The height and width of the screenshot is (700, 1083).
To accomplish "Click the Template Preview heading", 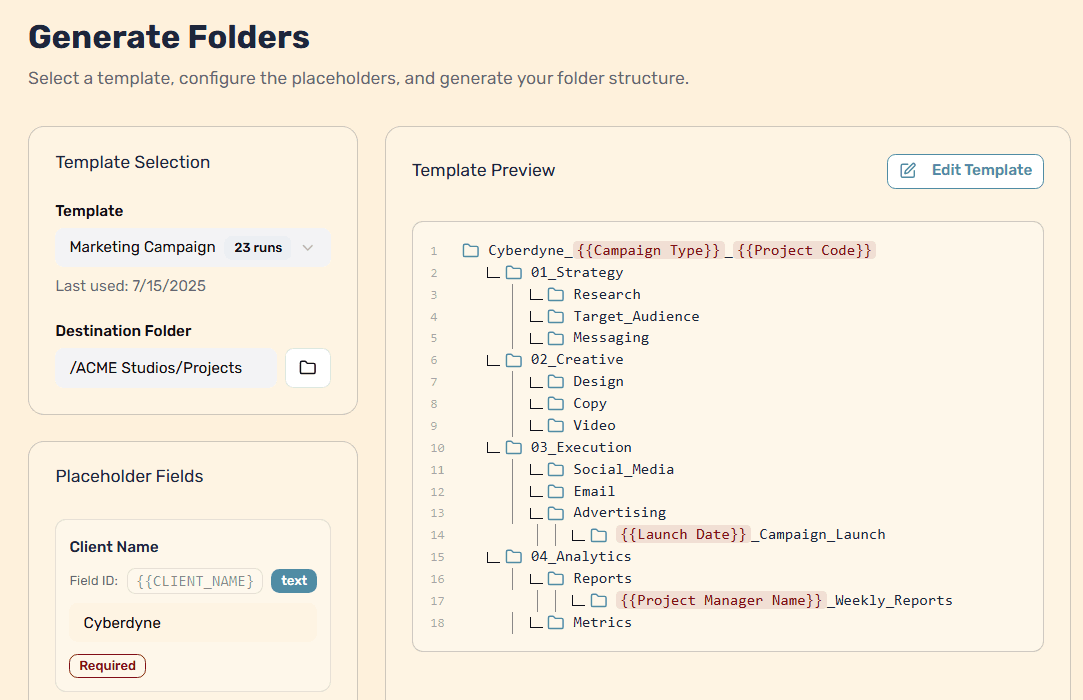I will tap(483, 171).
